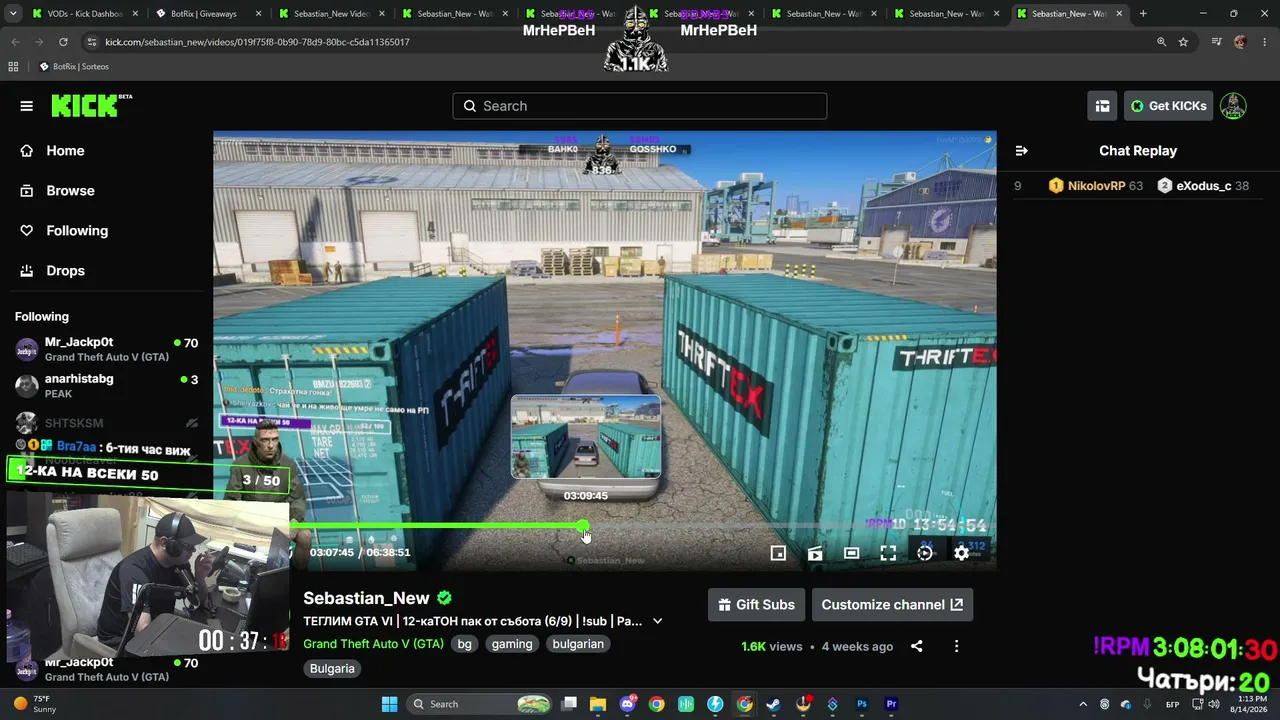1280x720 pixels.
Task: Collapse the Chat Replay panel
Action: pyautogui.click(x=1022, y=151)
